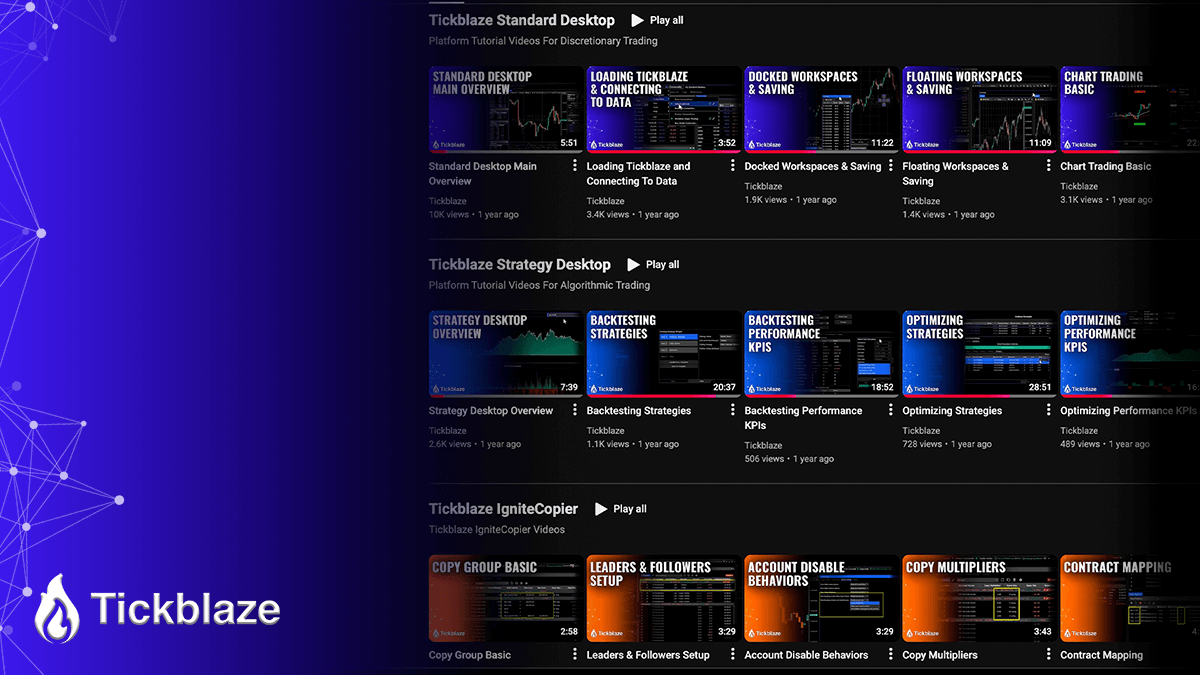1200x675 pixels.
Task: Open the Leaders & Followers Setup thumbnail
Action: coord(663,597)
